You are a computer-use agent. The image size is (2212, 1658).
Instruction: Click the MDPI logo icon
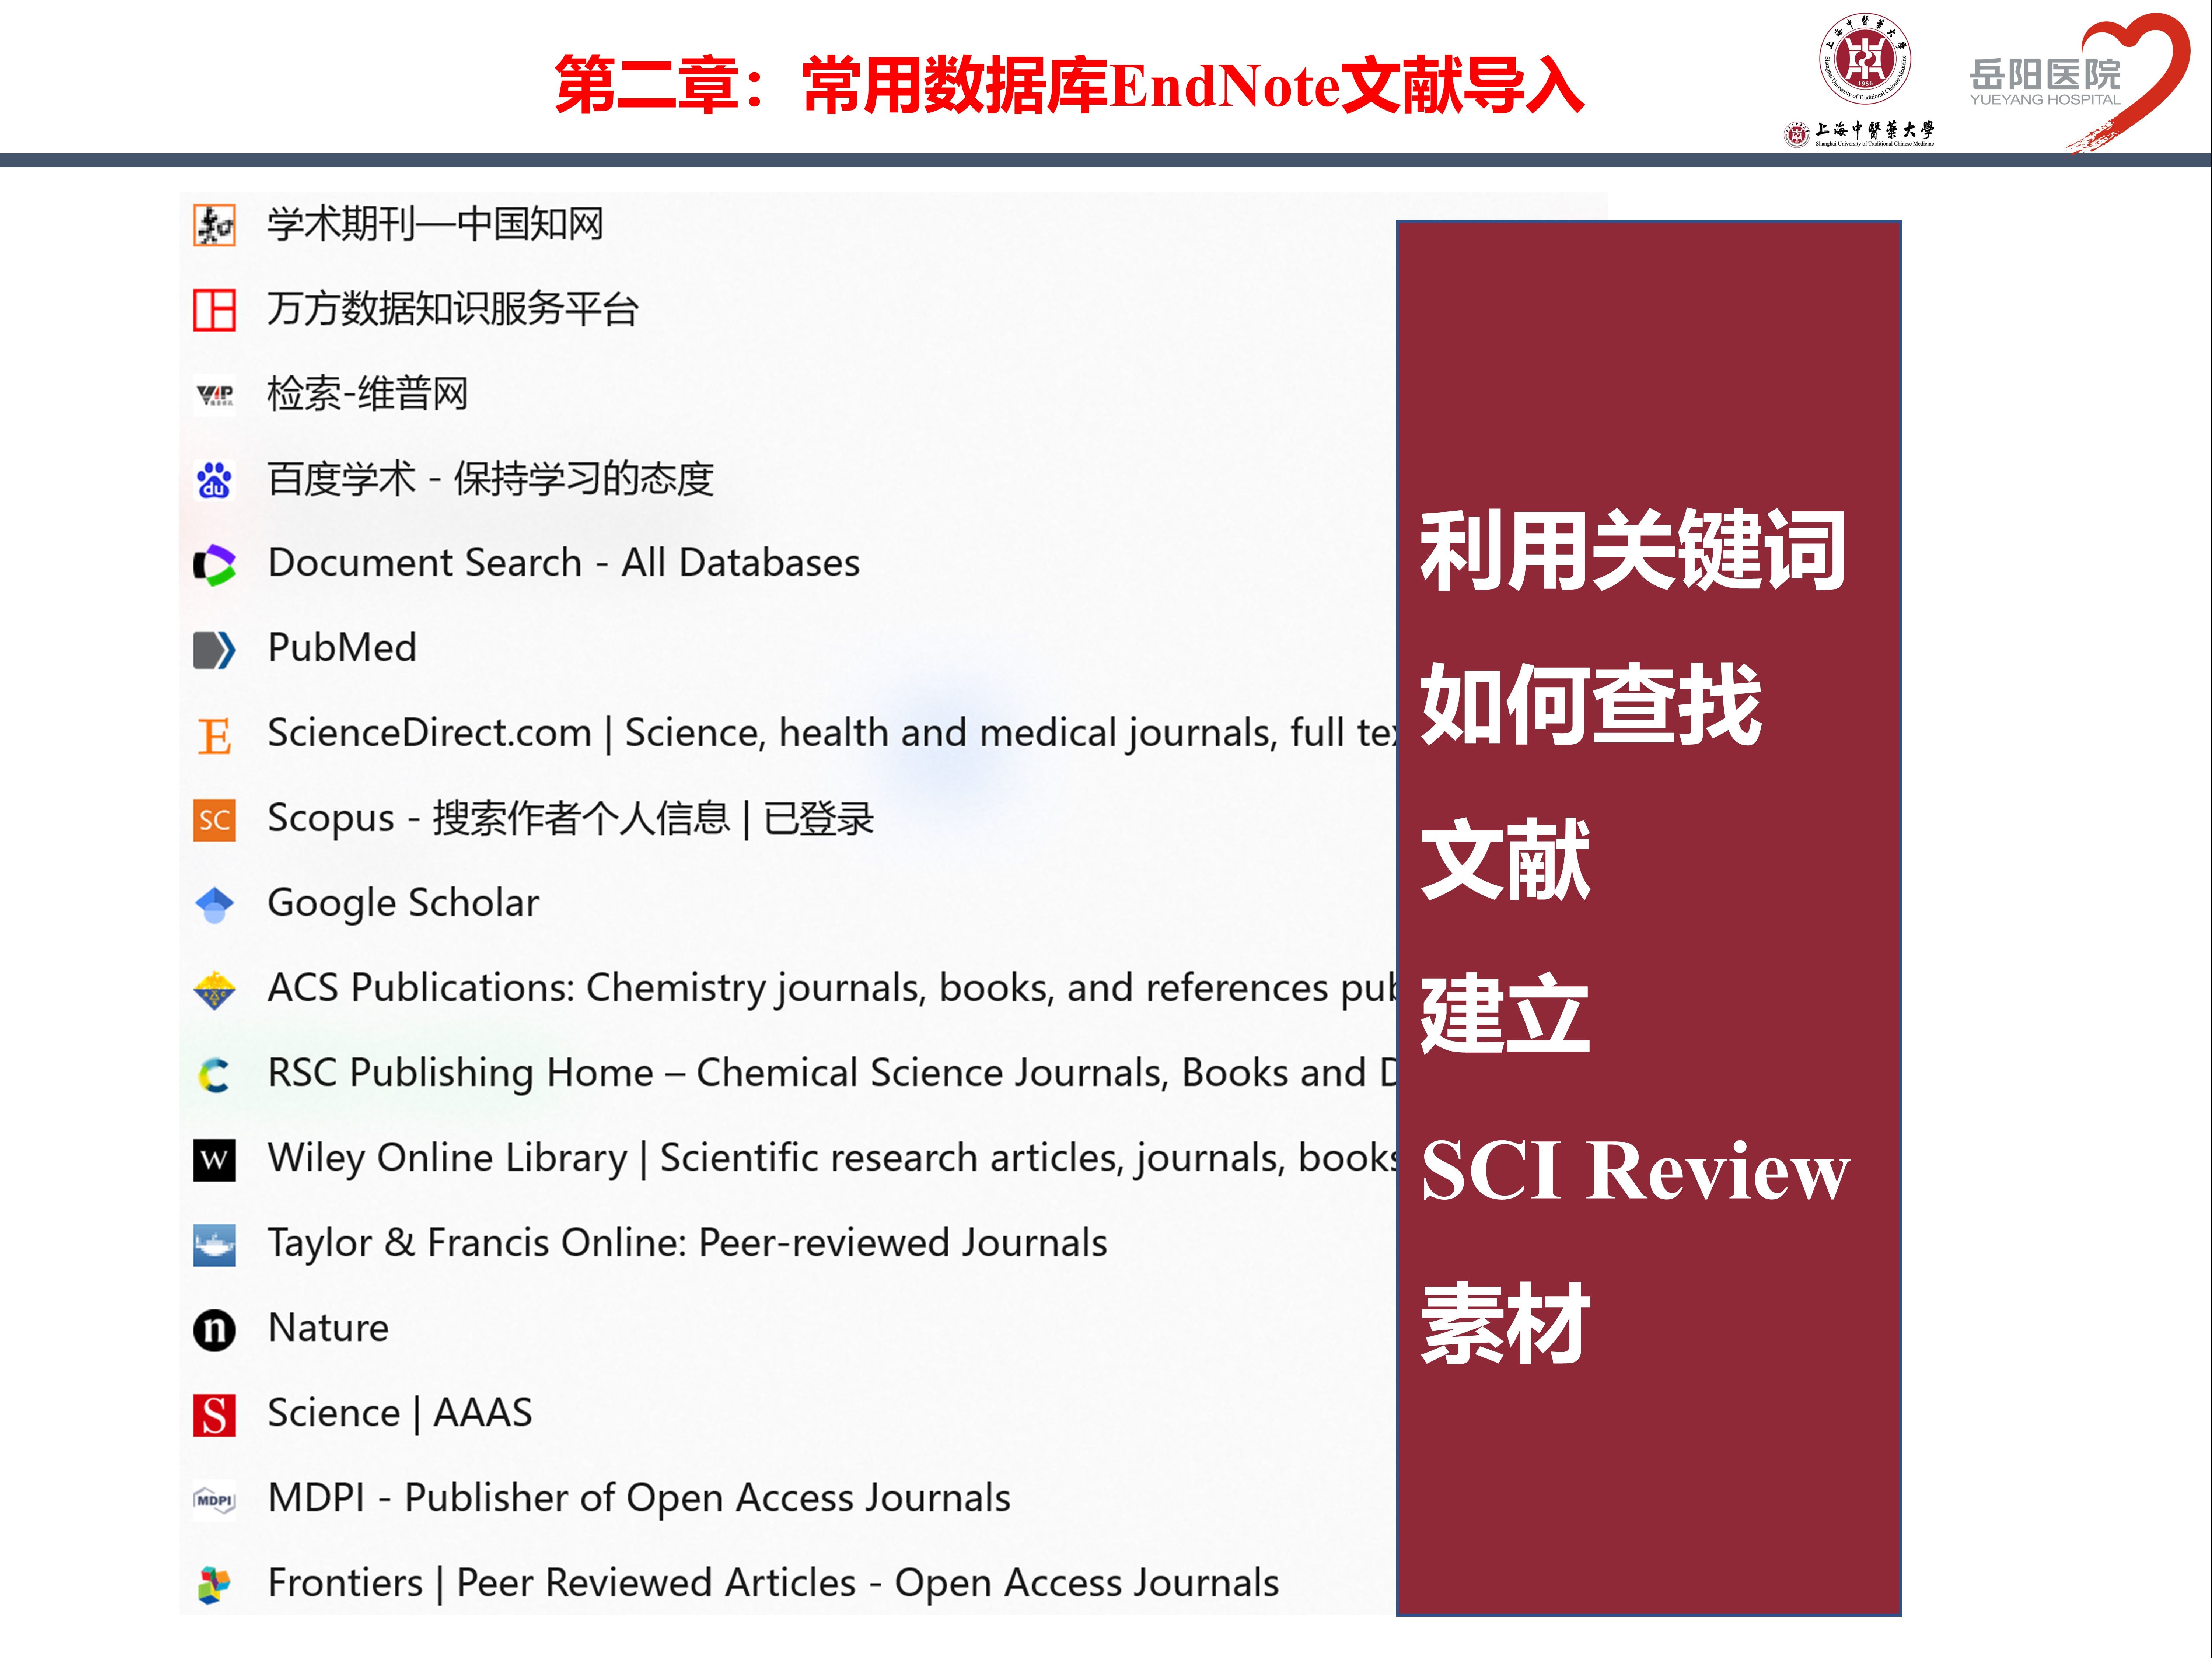click(x=214, y=1500)
